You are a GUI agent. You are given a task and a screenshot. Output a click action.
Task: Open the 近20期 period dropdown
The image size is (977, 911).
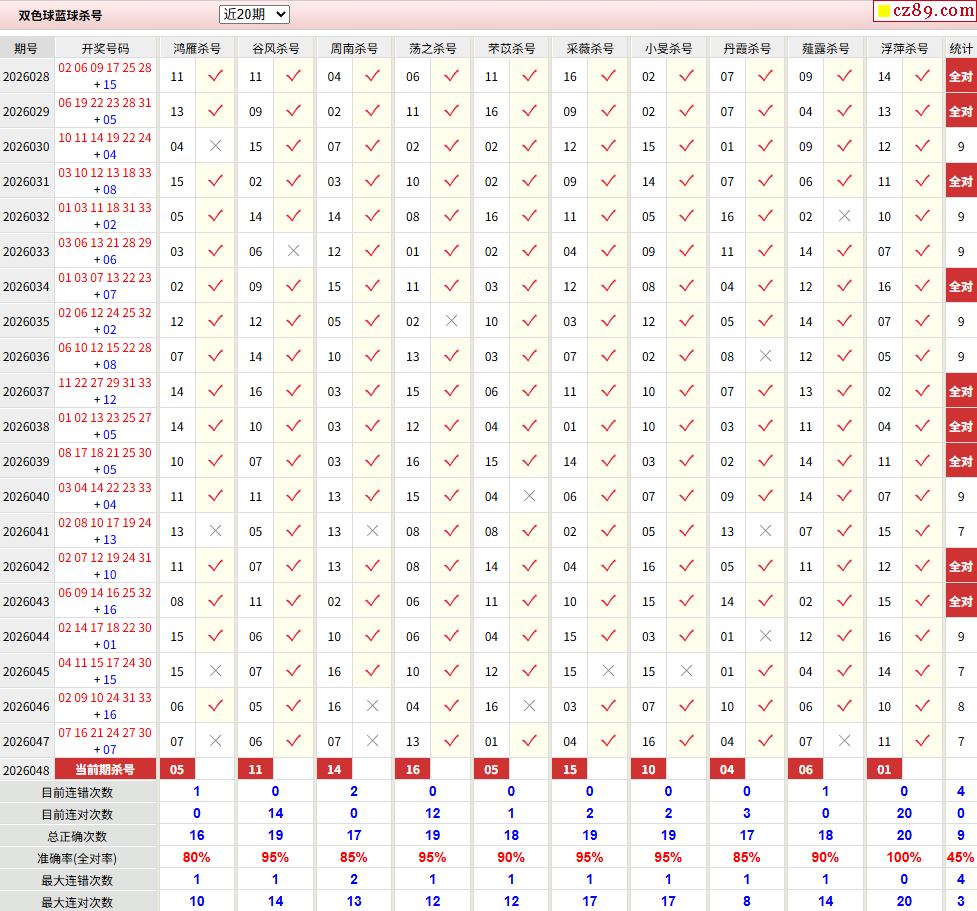(x=254, y=14)
